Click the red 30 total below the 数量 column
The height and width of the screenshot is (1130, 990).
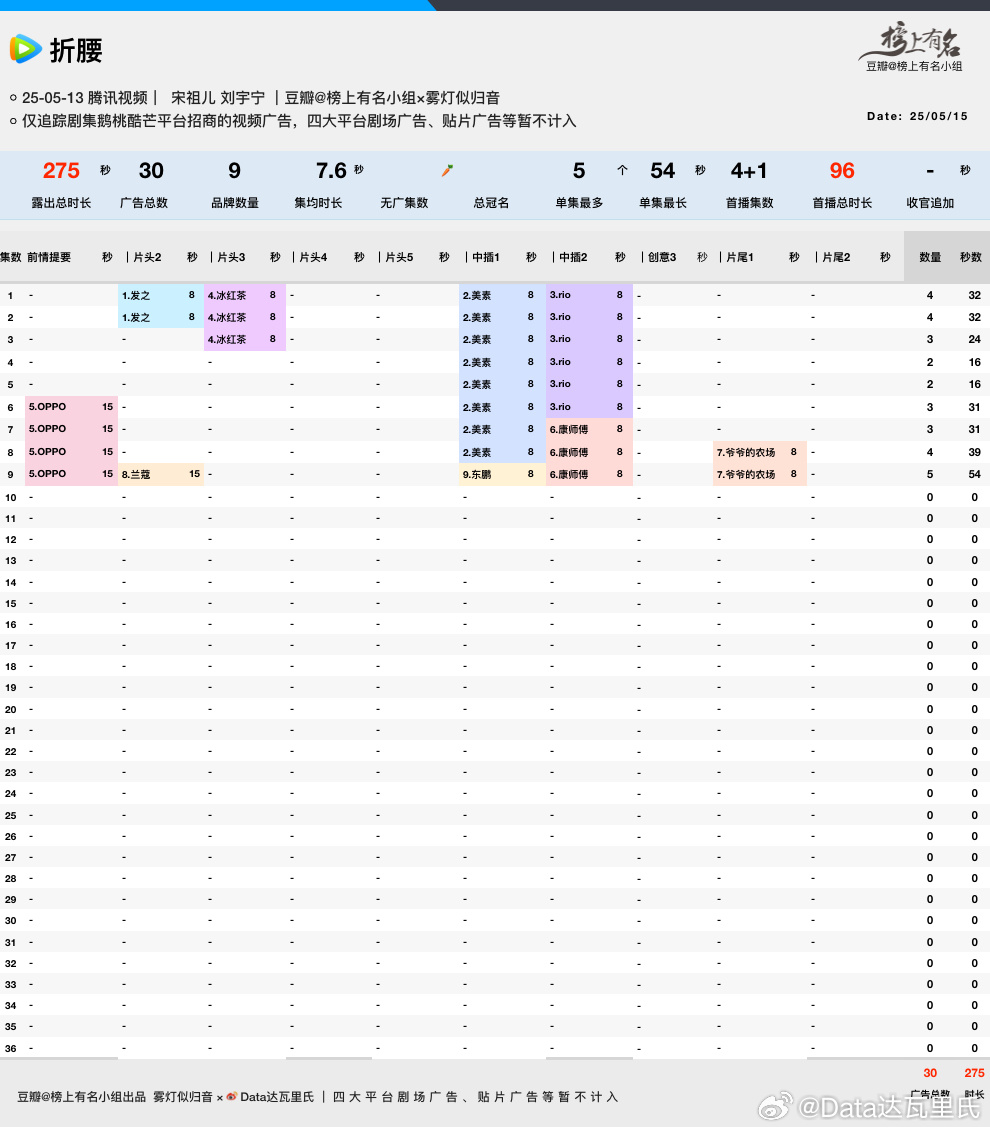(930, 1073)
